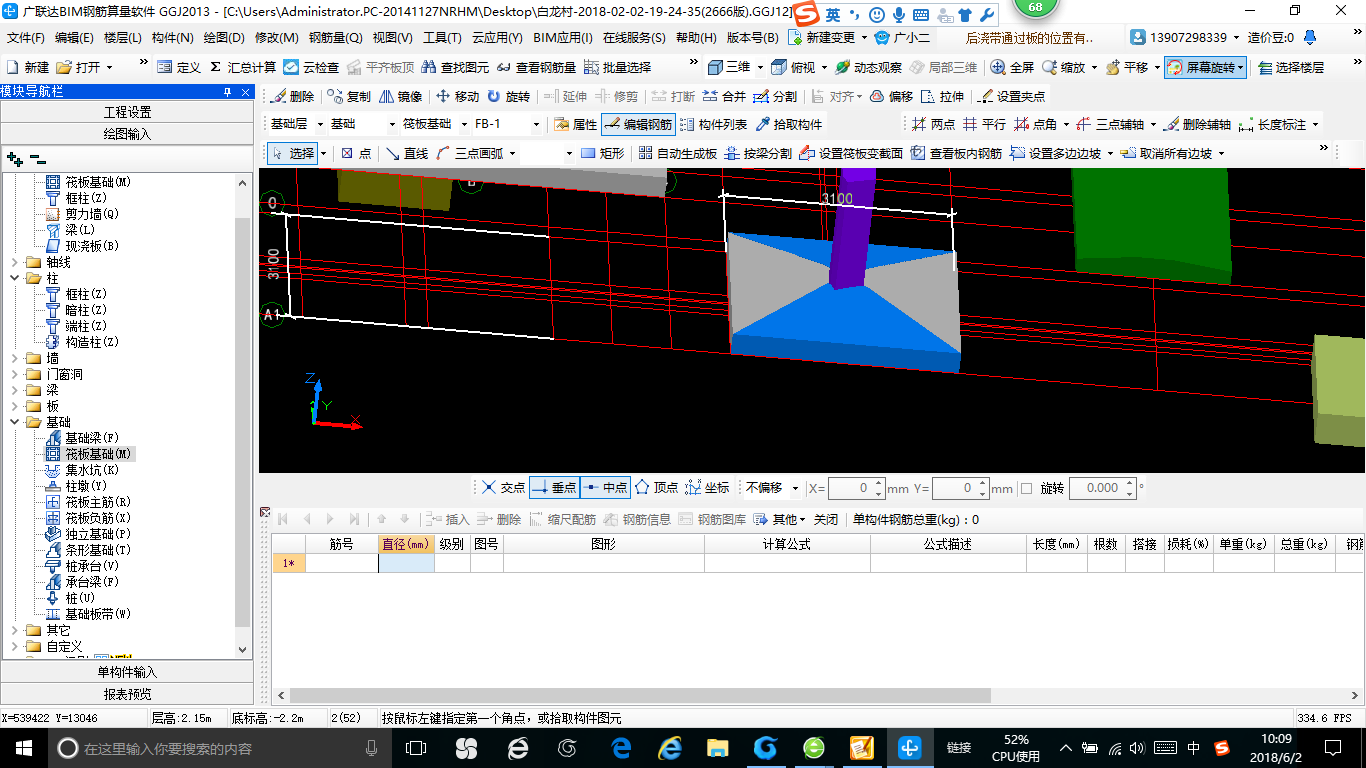Select the 平移 pan tool
The height and width of the screenshot is (768, 1366).
pos(1127,67)
